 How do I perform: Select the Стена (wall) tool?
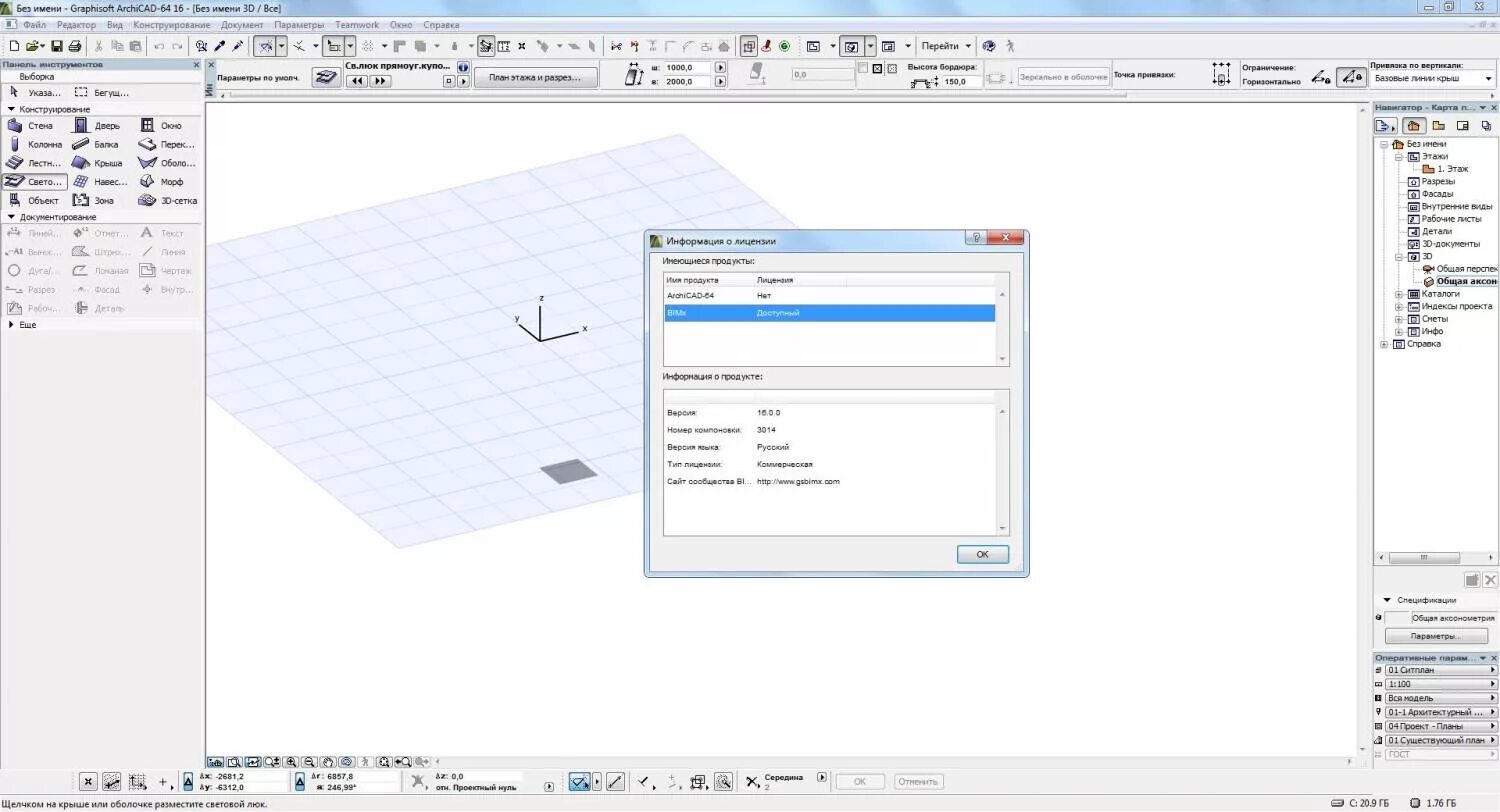point(32,126)
